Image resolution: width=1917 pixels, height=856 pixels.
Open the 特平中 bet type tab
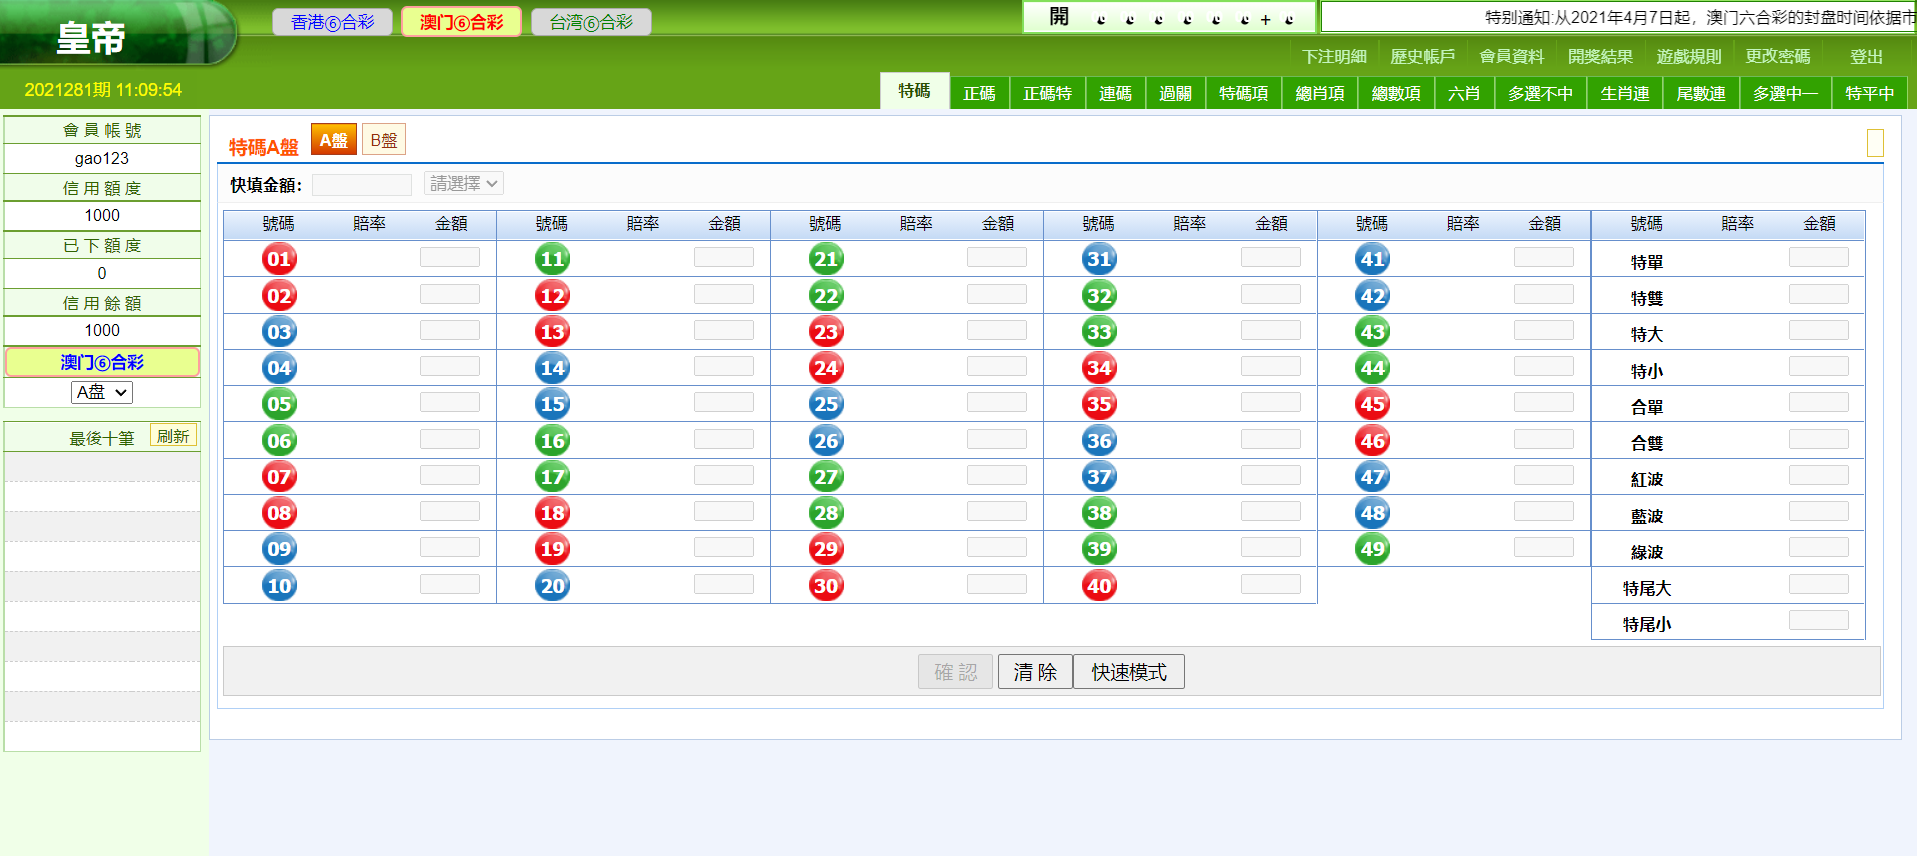click(1869, 93)
